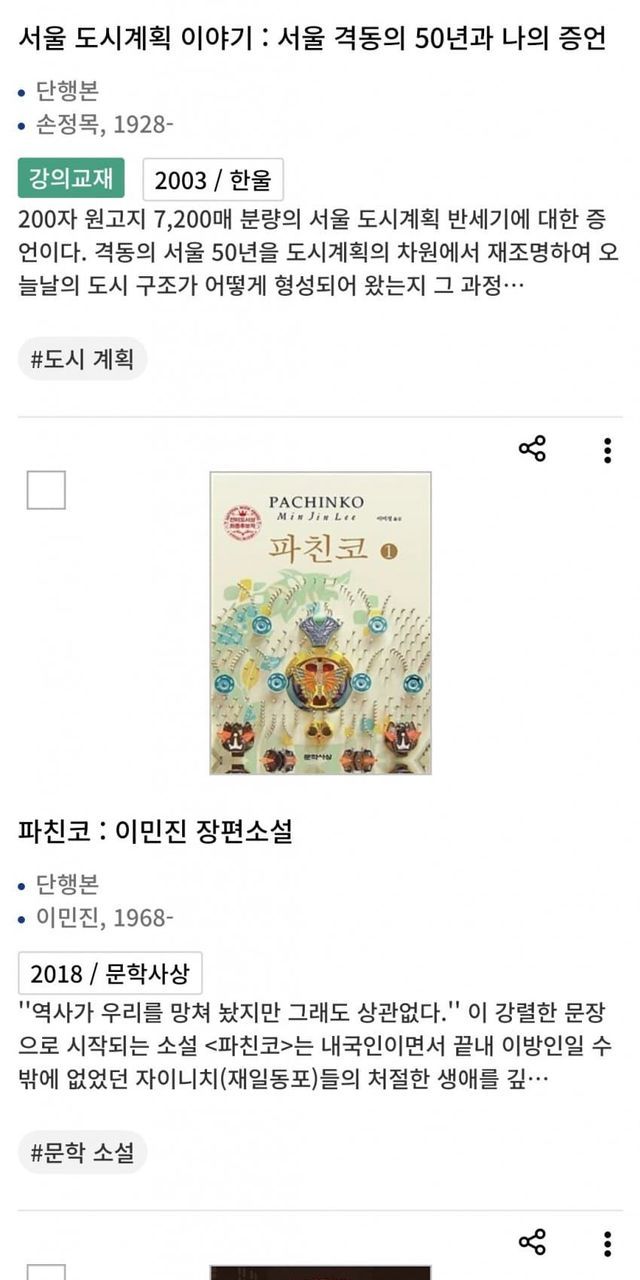Select the #문학 소설 hashtag

pos(82,1153)
